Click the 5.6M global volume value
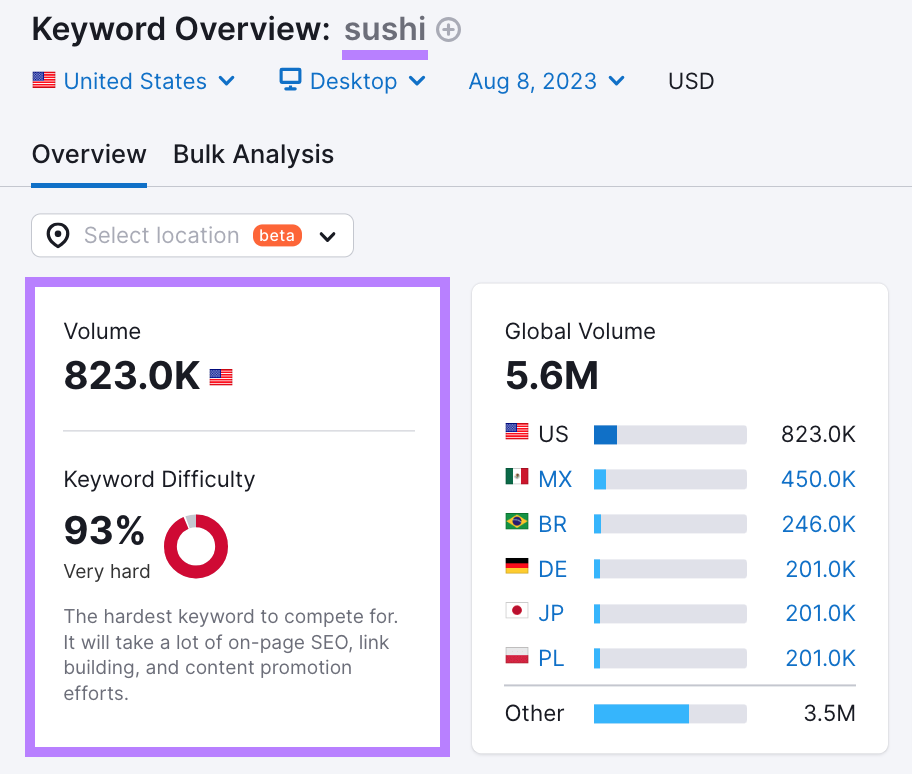Viewport: 912px width, 774px height. tap(552, 376)
